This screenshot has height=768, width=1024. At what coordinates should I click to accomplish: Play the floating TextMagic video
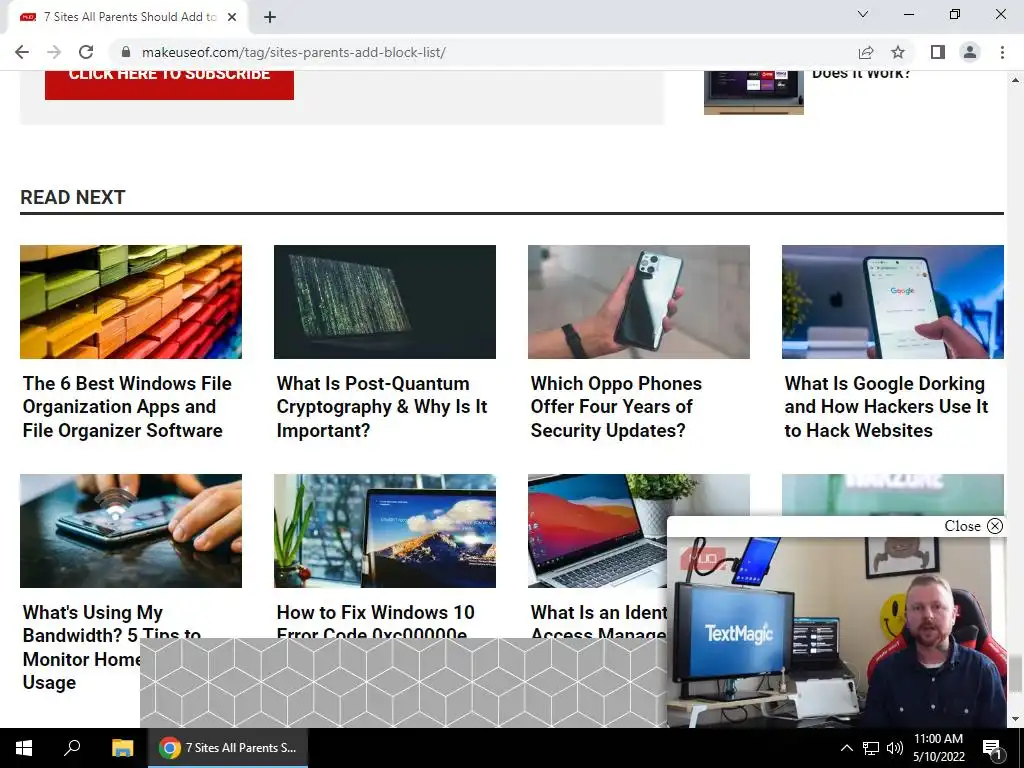[837, 632]
